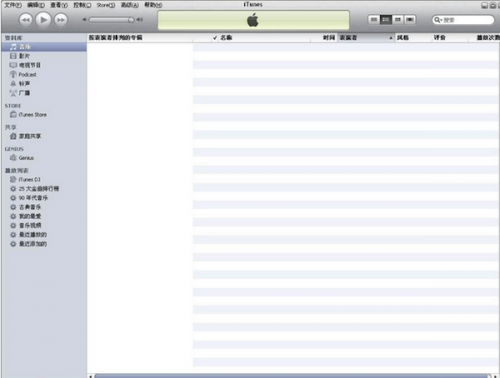Open the search magnifier dropdown
The width and height of the screenshot is (500, 378).
click(x=438, y=20)
